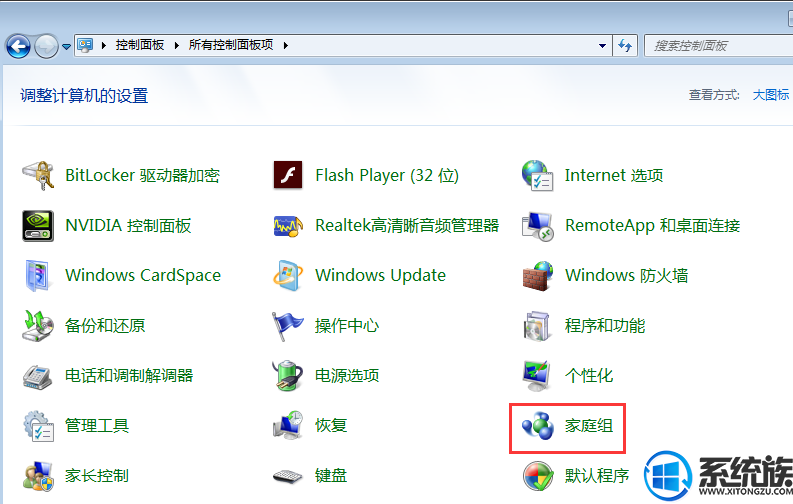Open the NVIDIA 控制面板 text link
Screen dimensions: 793x504
click(128, 225)
